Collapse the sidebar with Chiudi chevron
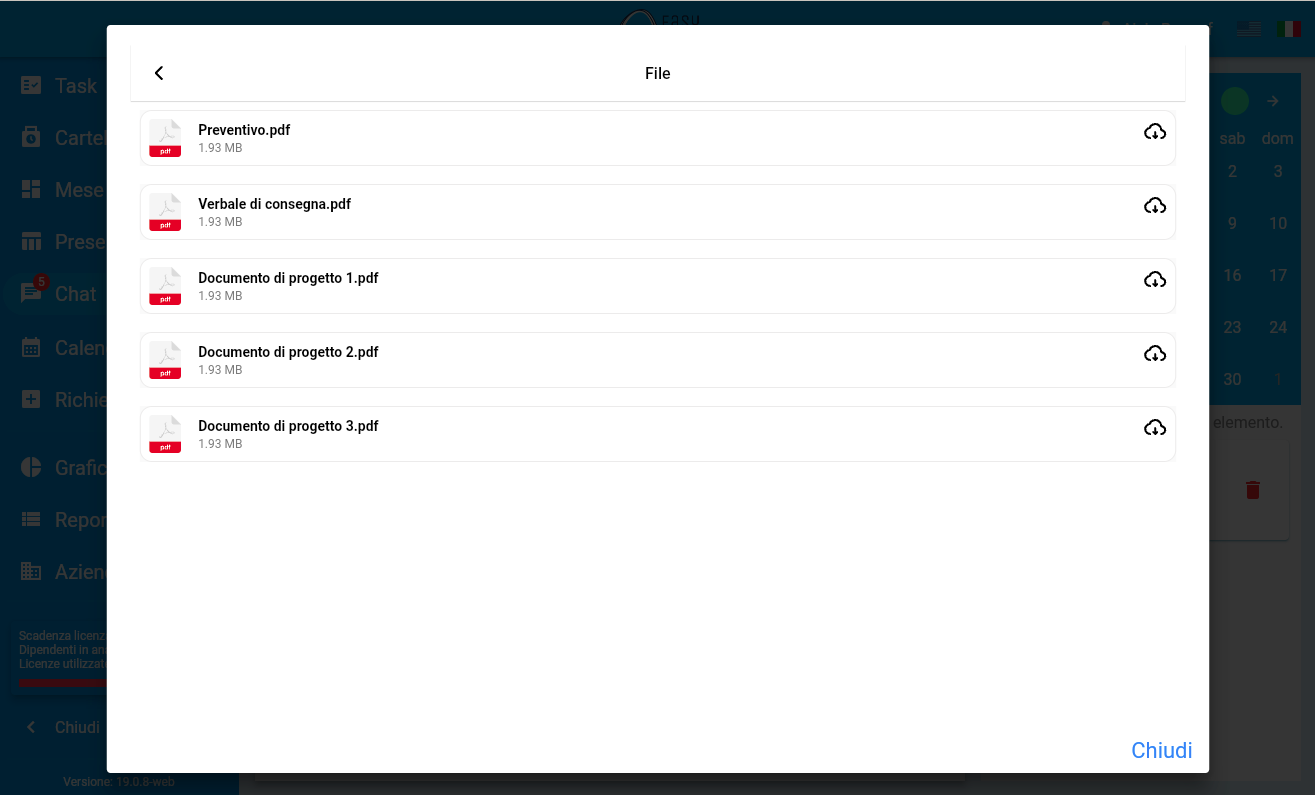The image size is (1315, 795). click(32, 727)
